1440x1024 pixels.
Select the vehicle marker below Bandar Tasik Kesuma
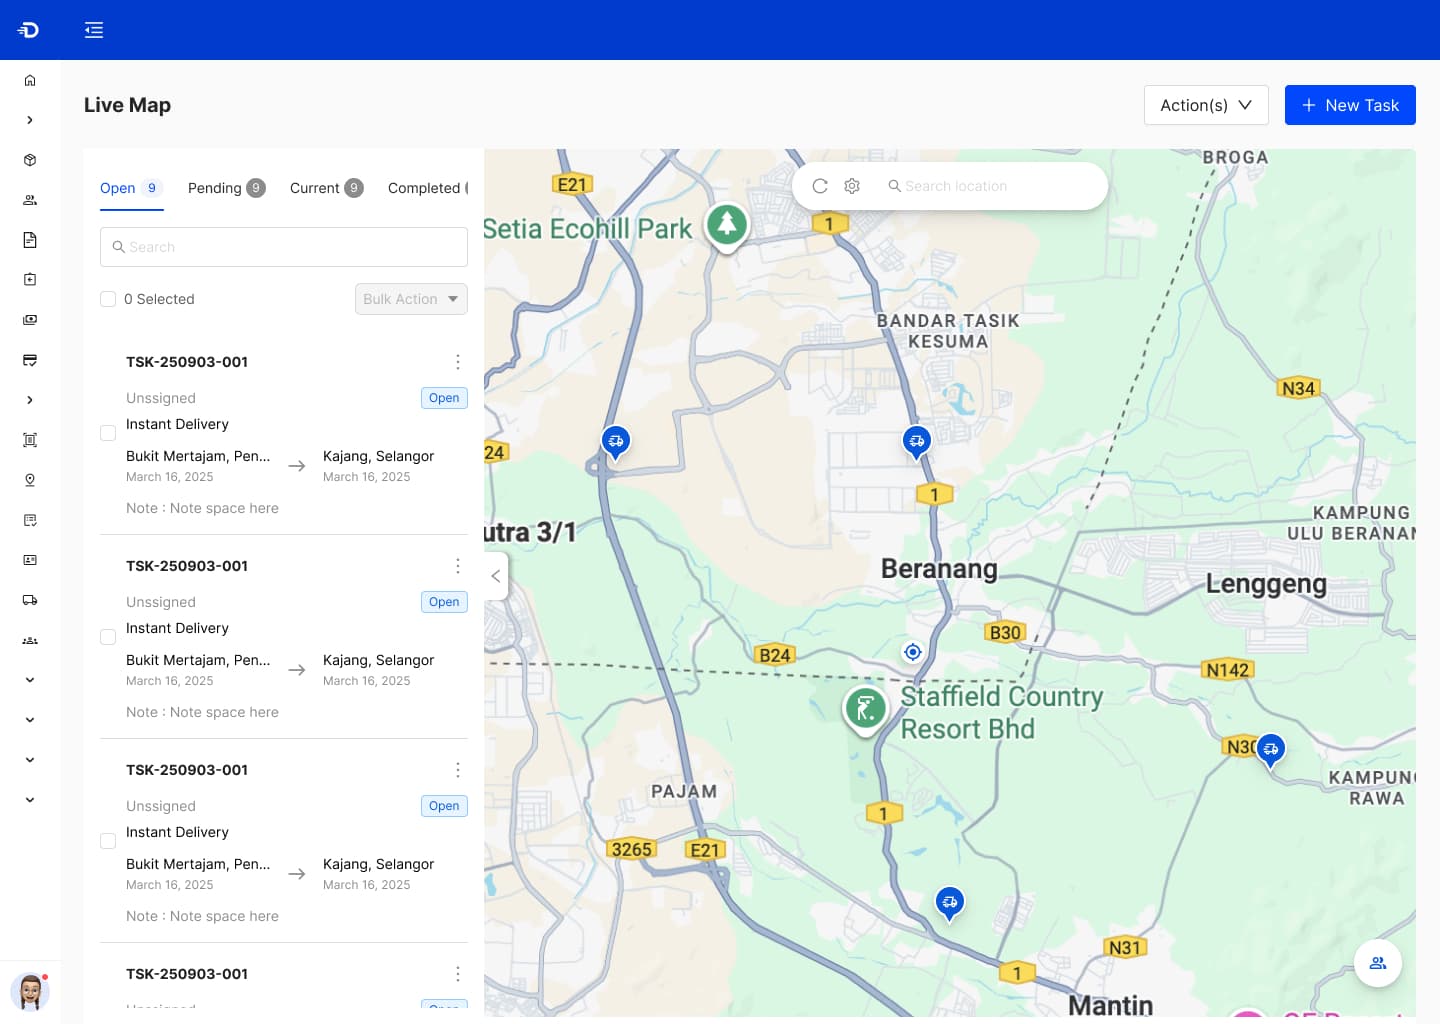pyautogui.click(x=917, y=442)
